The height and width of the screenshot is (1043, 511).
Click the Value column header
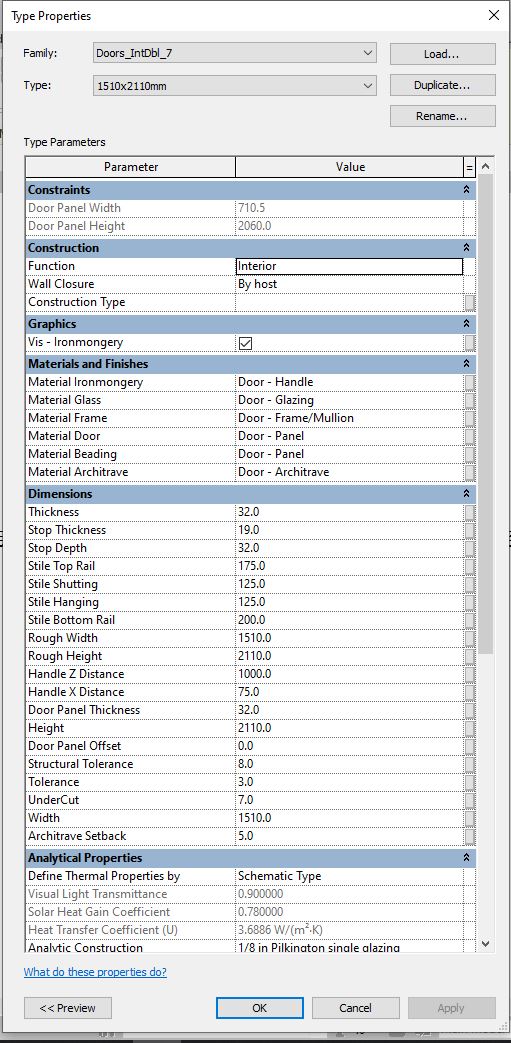(349, 167)
